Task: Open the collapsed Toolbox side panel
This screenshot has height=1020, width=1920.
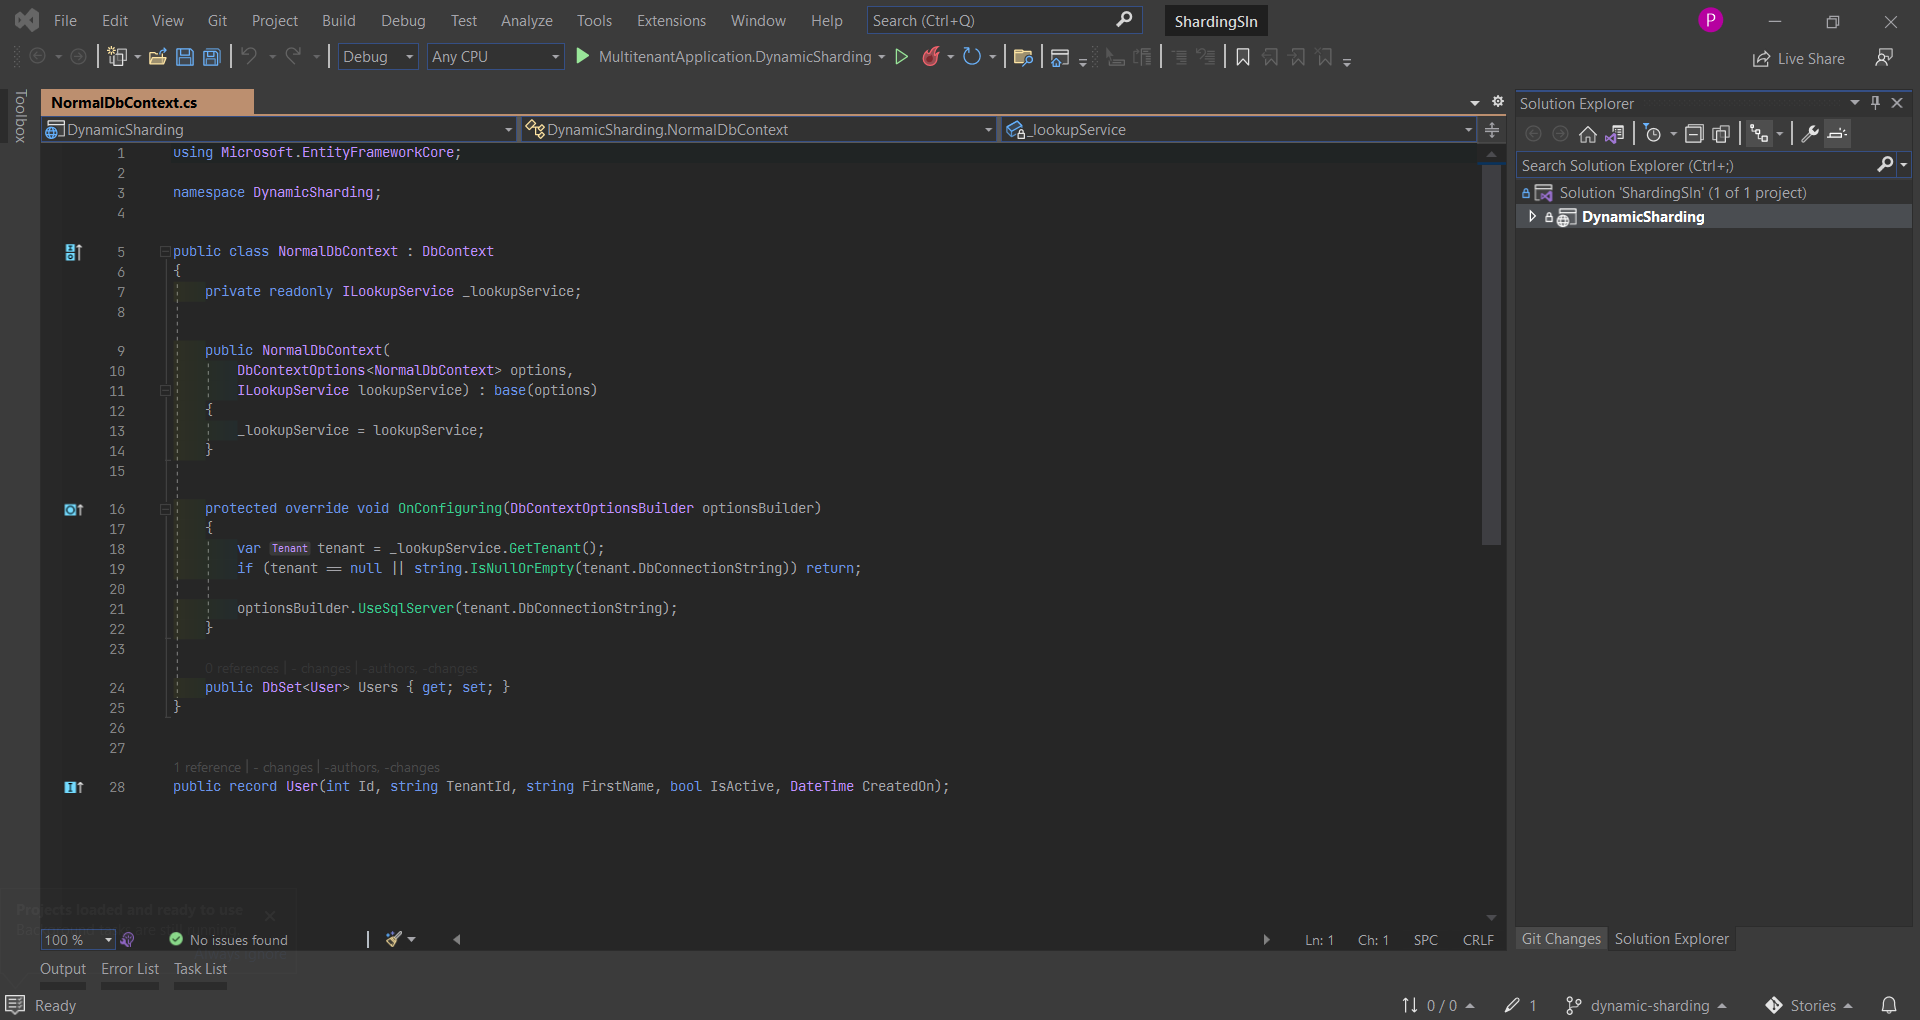Action: 20,116
